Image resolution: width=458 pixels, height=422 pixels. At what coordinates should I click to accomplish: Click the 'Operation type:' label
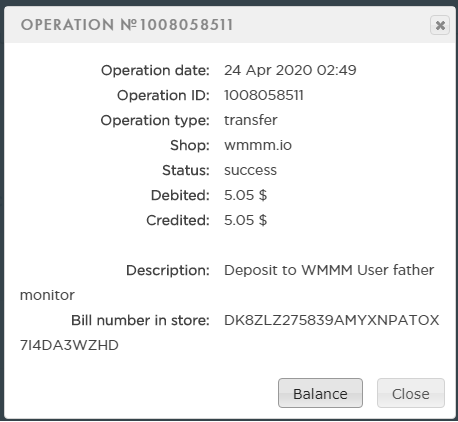[155, 120]
